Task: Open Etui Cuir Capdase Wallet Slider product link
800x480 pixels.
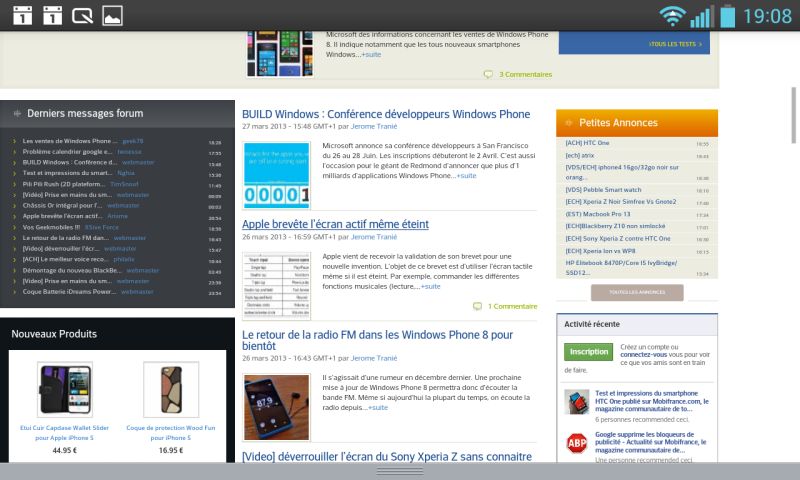Action: point(65,433)
